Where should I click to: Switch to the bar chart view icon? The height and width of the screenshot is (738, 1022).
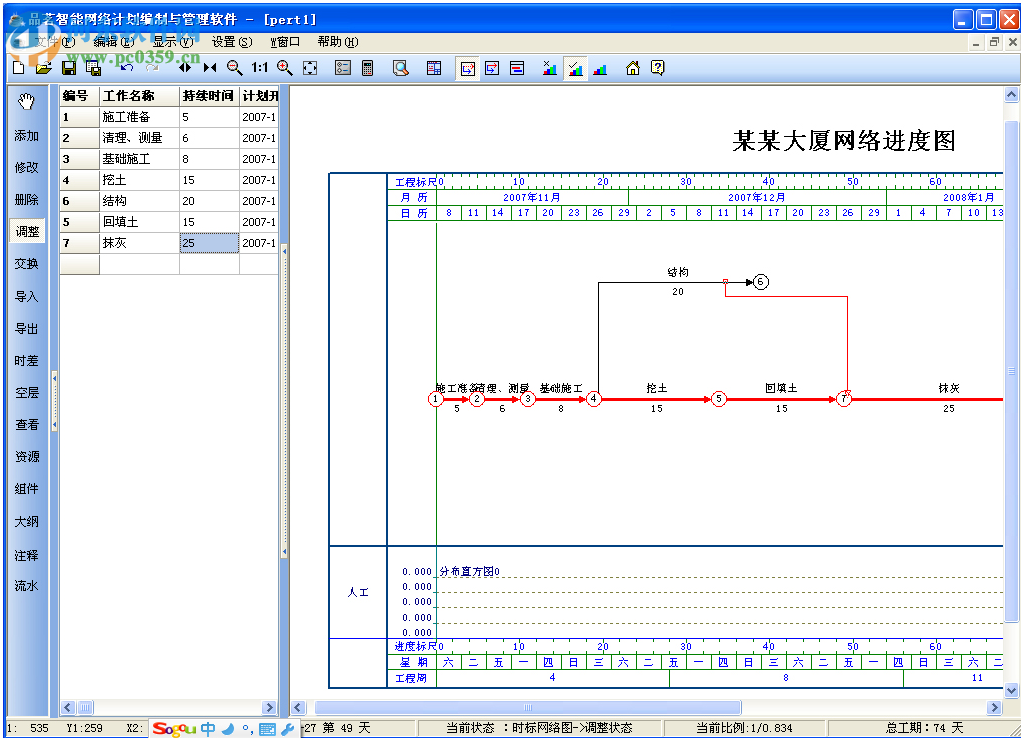pos(517,68)
